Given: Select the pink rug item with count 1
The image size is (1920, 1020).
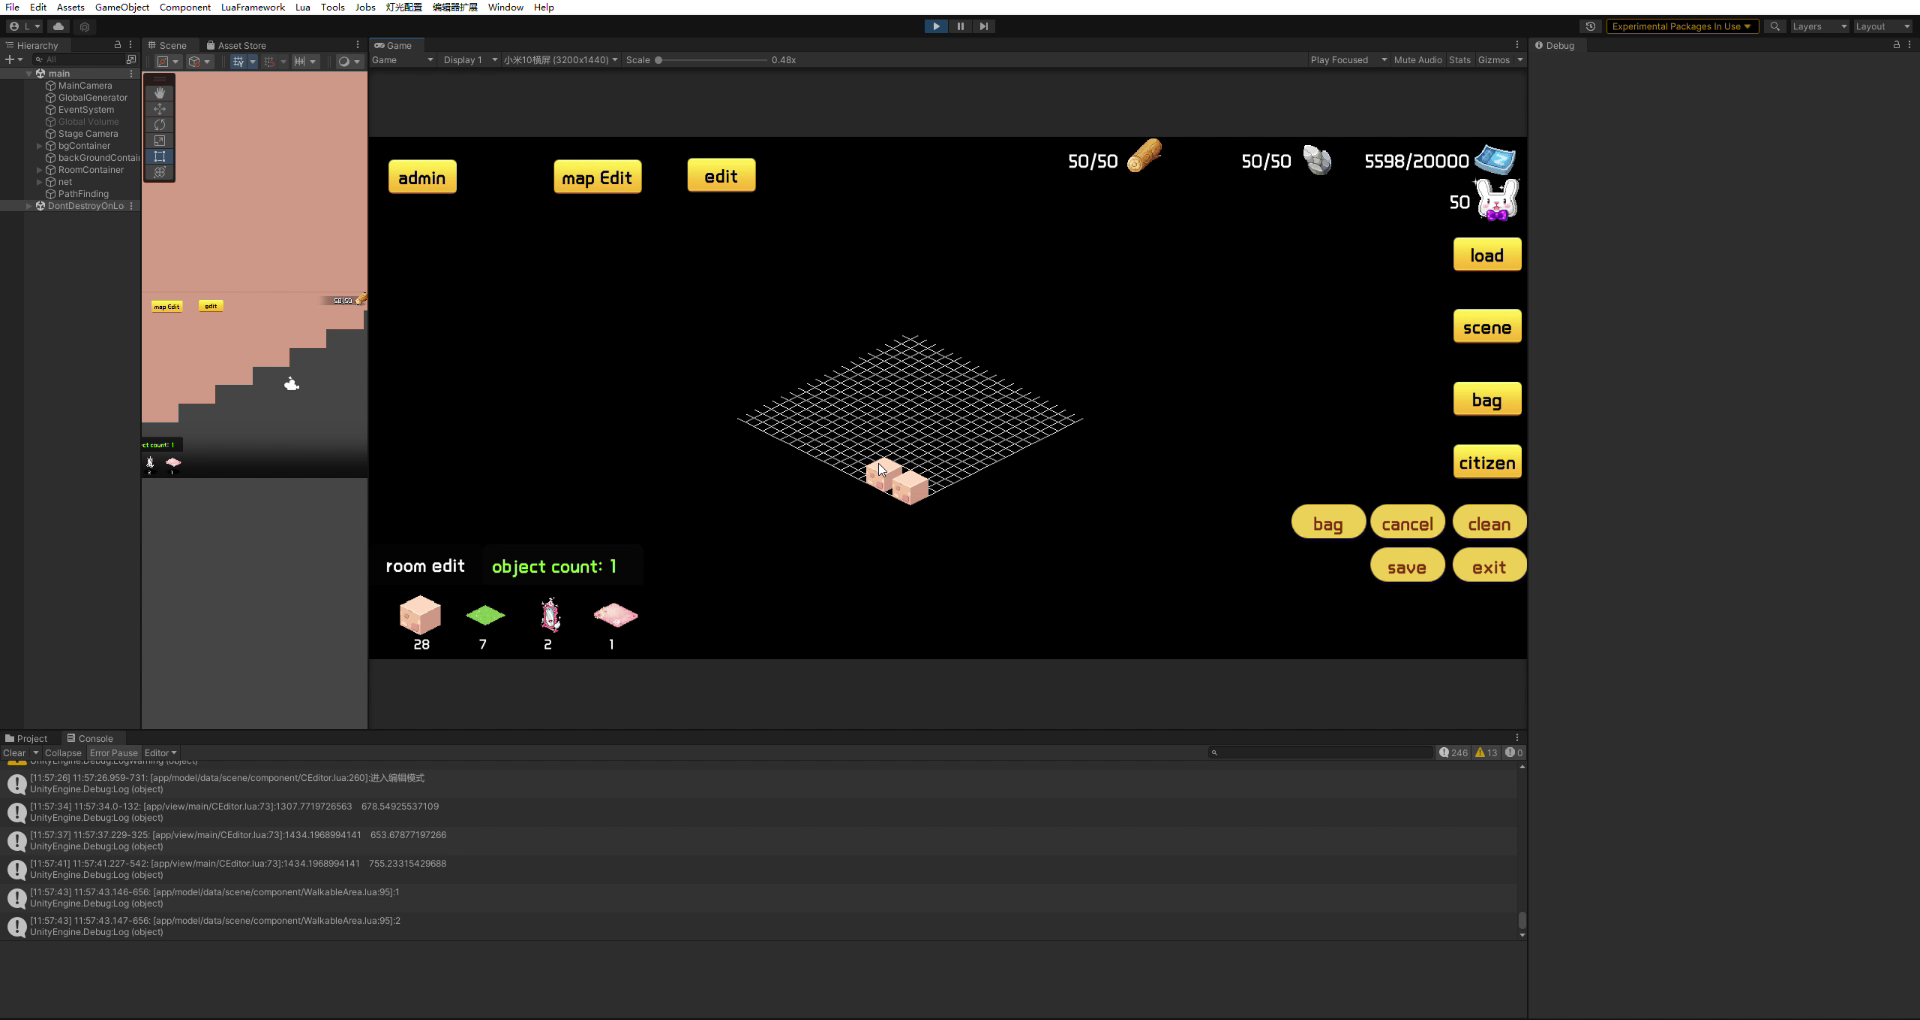Looking at the screenshot, I should (615, 615).
